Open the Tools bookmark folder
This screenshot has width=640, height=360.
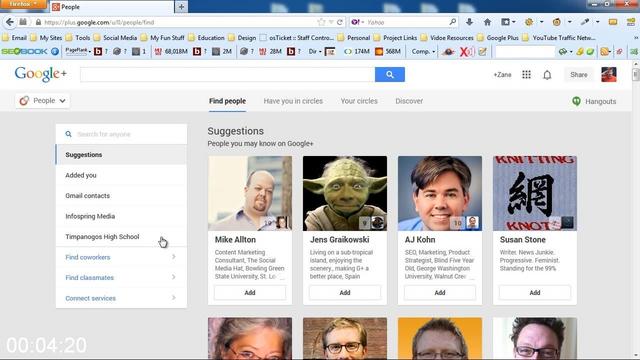78,38
